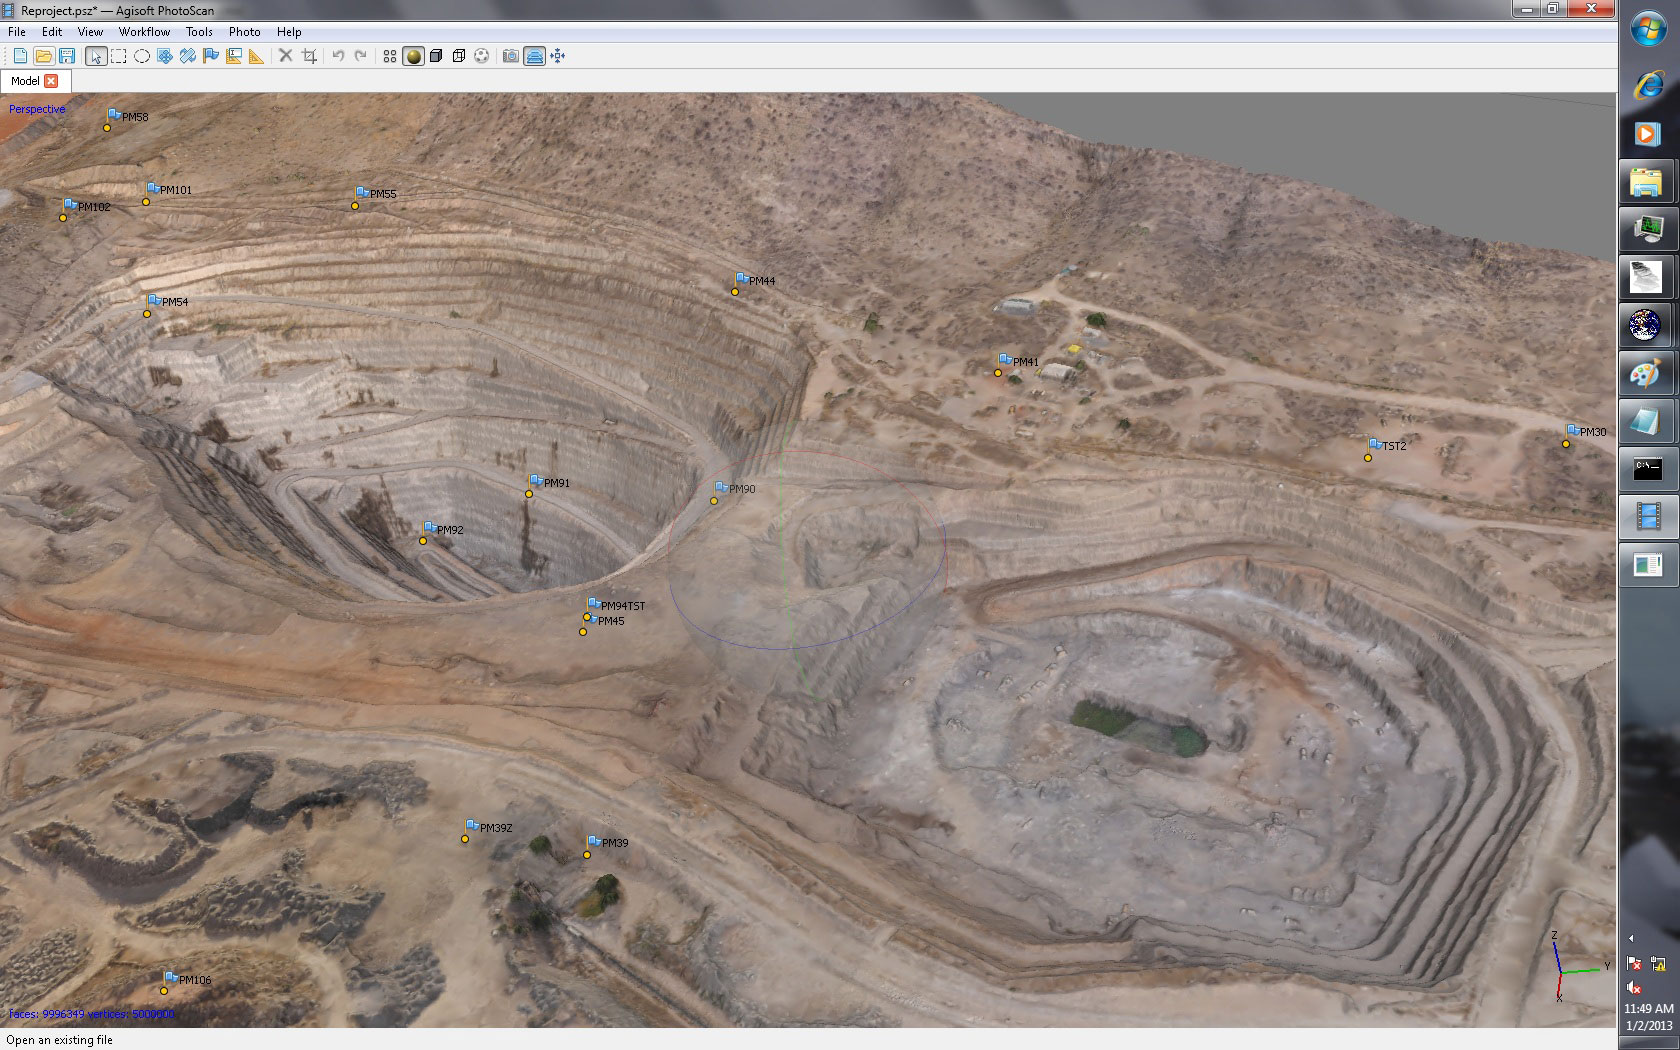Image resolution: width=1680 pixels, height=1050 pixels.
Task: Open Internet Explorer from the taskbar
Action: 1647,86
